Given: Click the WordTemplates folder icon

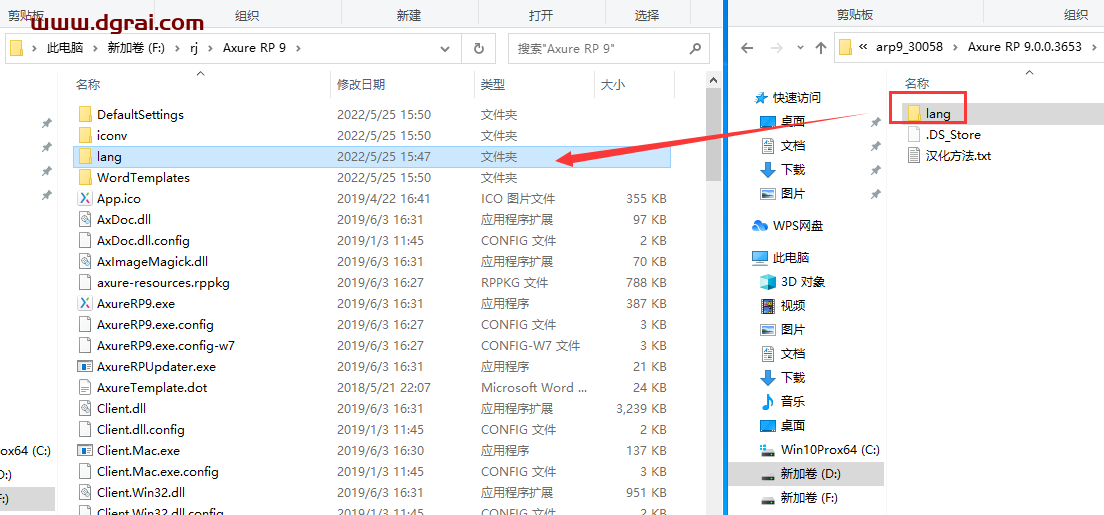Looking at the screenshot, I should (85, 178).
